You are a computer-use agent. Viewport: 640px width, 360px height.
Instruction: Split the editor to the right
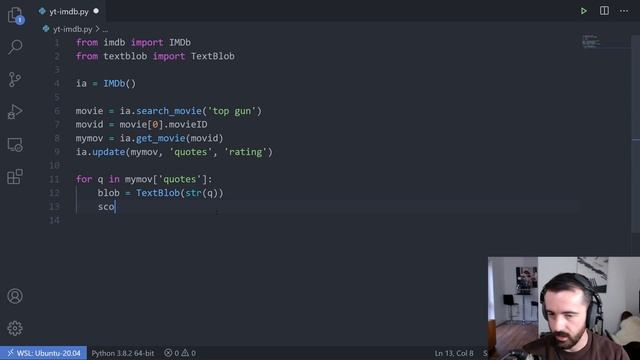click(604, 11)
